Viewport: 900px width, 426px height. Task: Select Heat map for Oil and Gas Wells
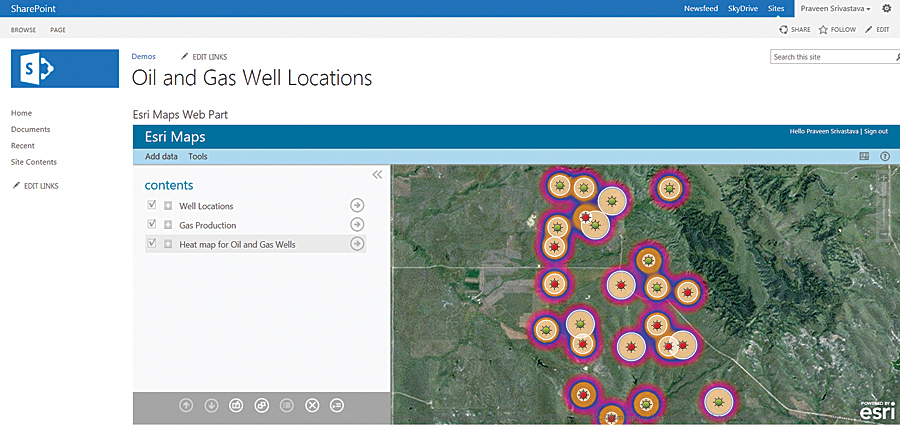(x=238, y=245)
